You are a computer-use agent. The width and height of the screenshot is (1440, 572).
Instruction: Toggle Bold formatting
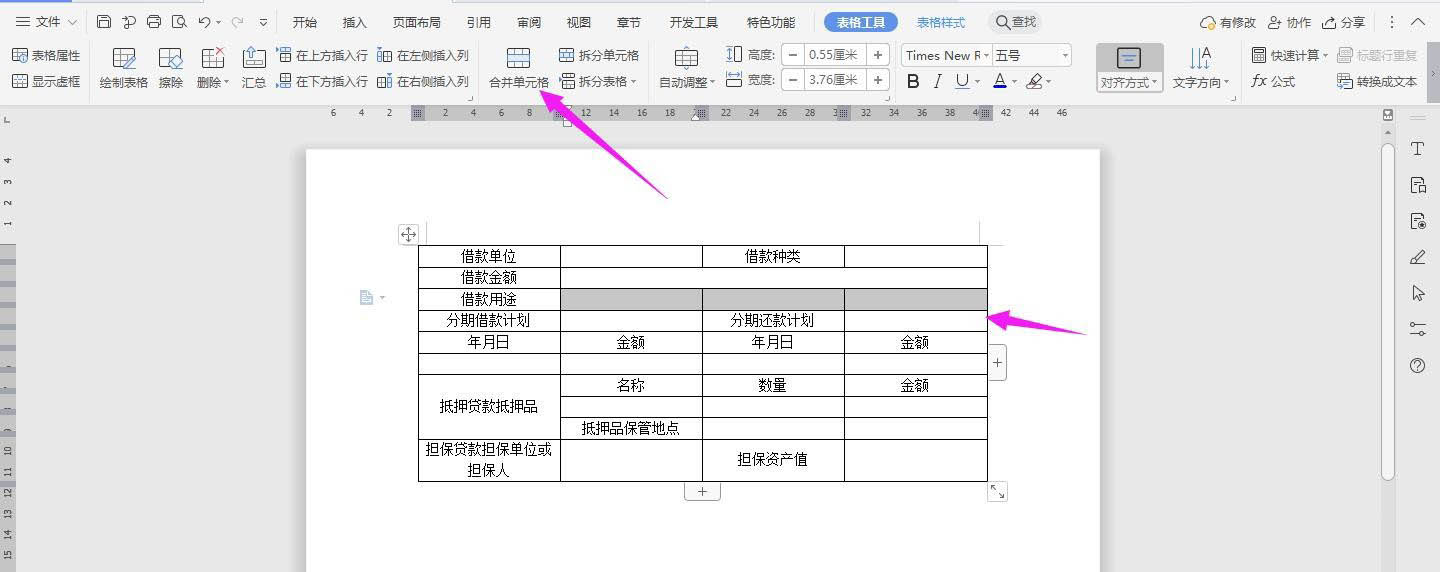913,82
